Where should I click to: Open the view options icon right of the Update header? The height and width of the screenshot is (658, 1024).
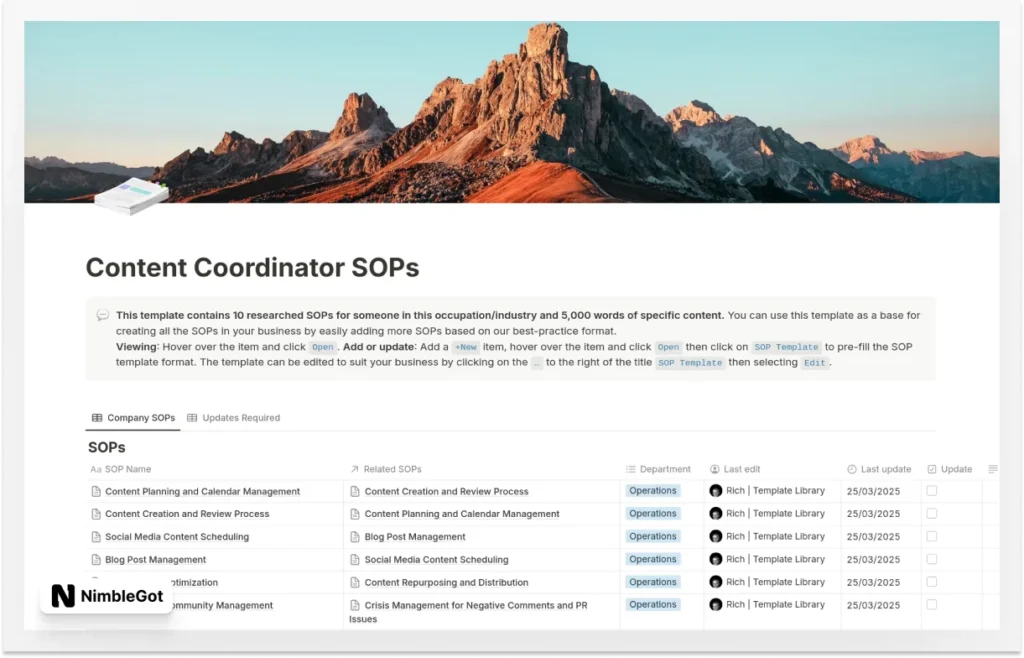(993, 469)
